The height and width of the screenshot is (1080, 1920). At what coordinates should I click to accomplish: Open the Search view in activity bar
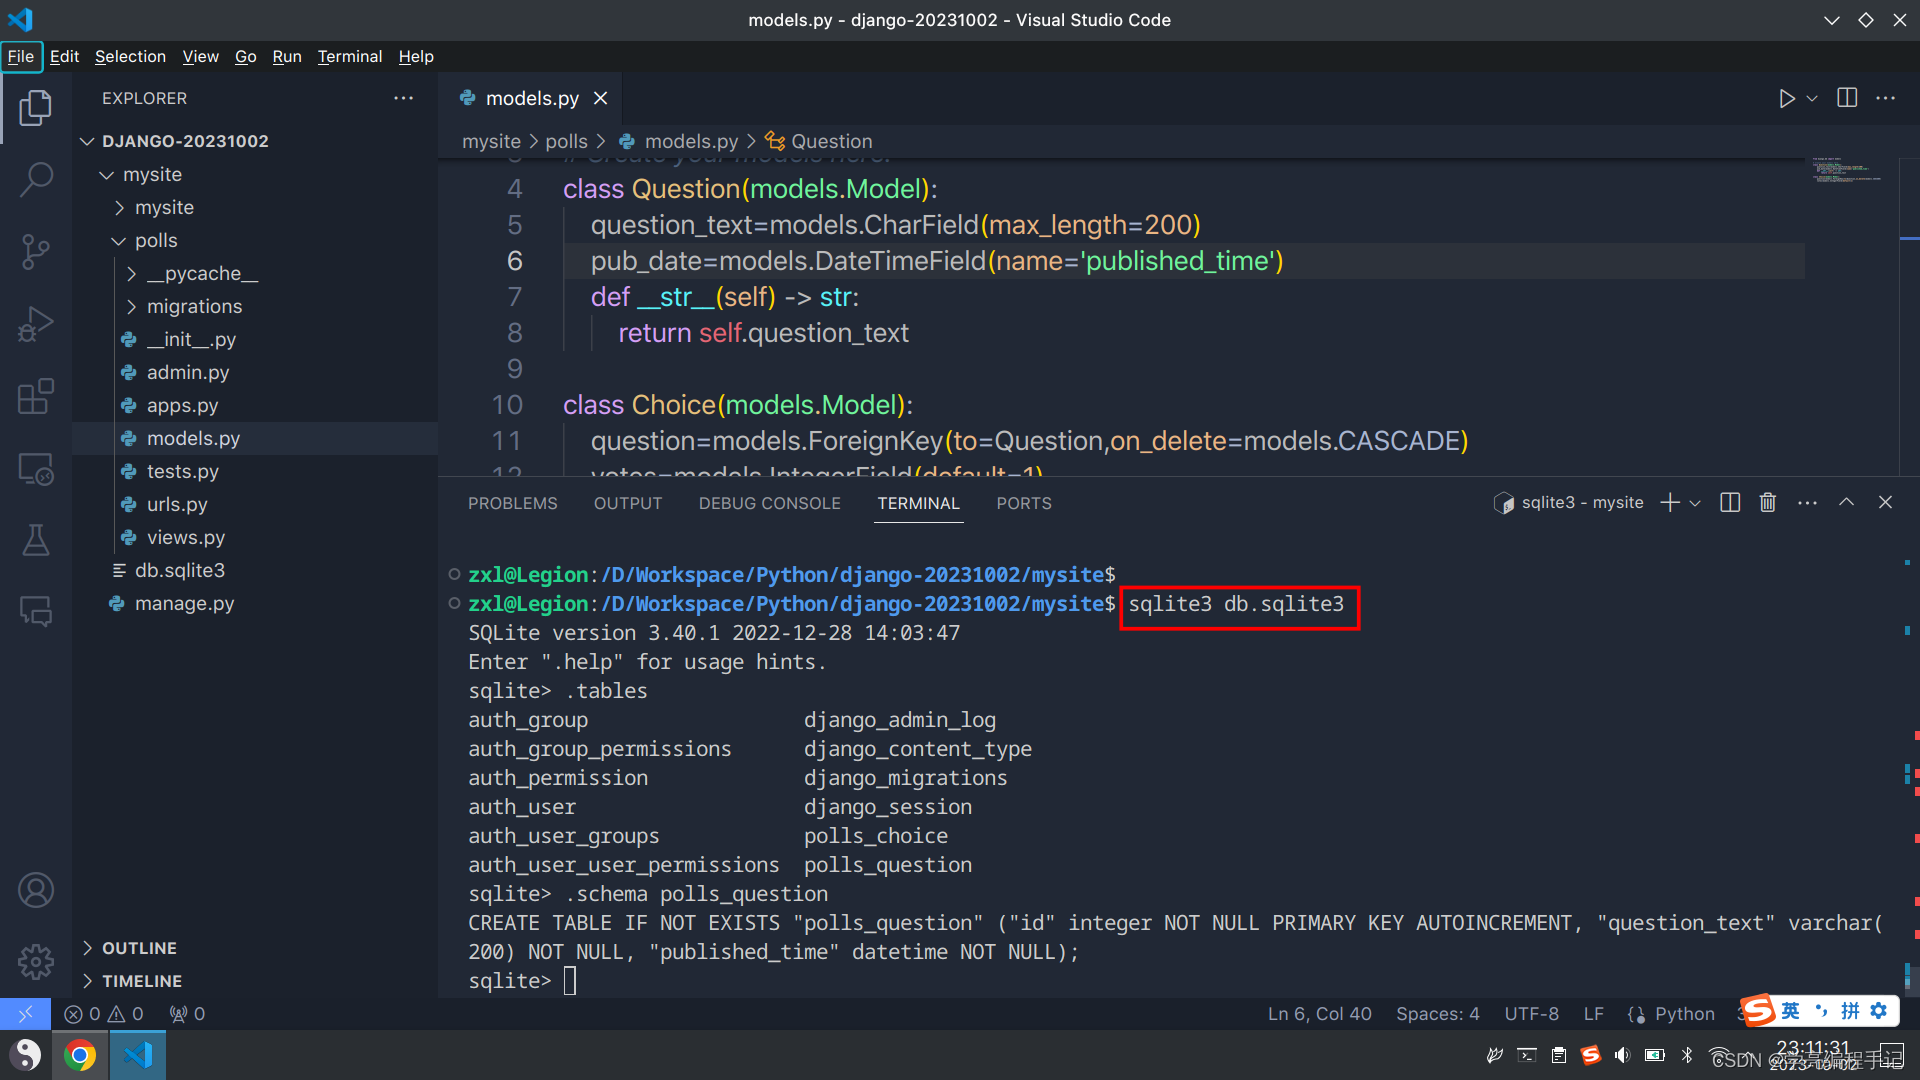click(36, 180)
